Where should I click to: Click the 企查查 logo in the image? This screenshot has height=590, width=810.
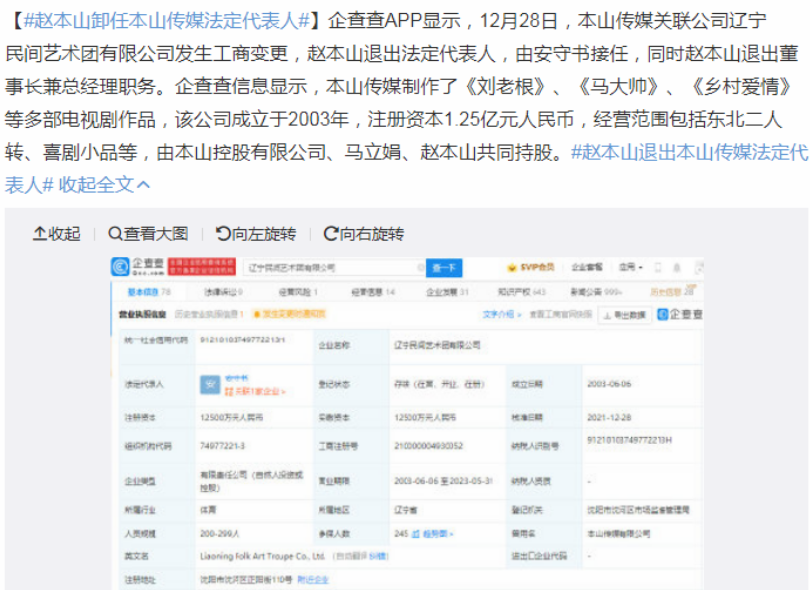click(x=138, y=267)
